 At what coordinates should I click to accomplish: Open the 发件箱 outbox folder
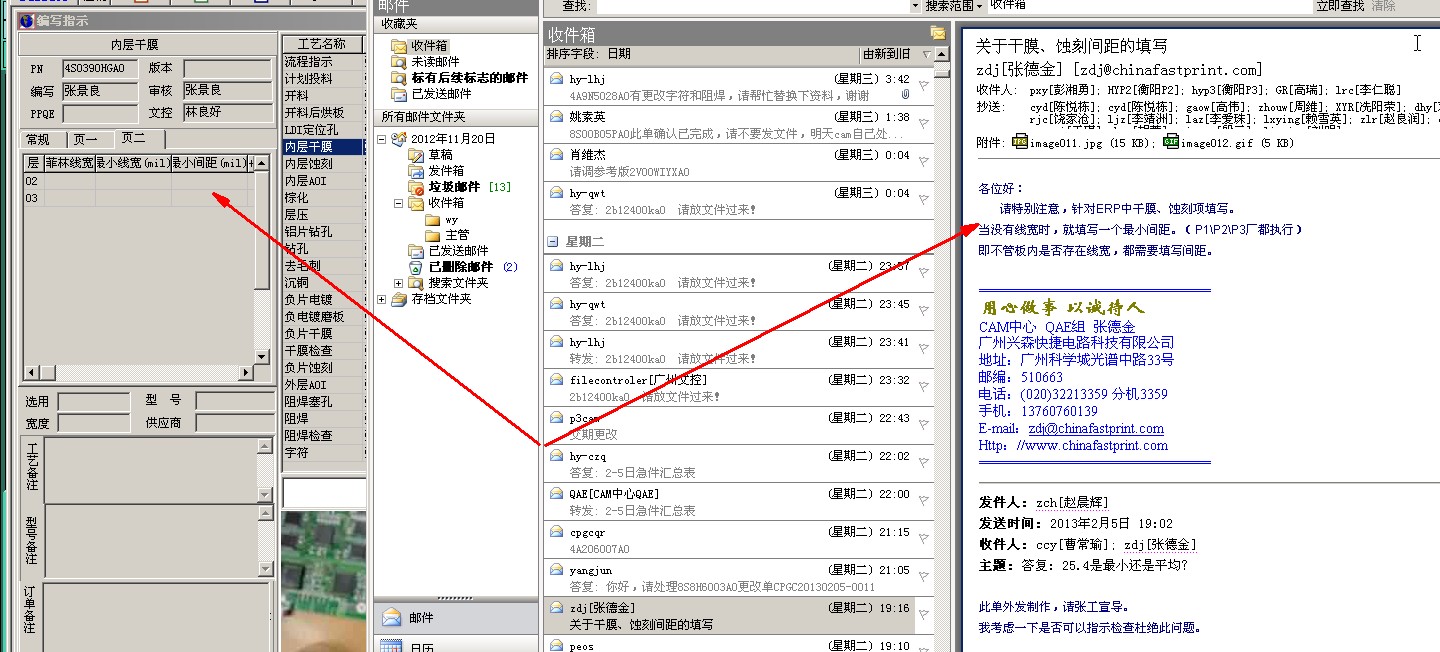[x=446, y=171]
